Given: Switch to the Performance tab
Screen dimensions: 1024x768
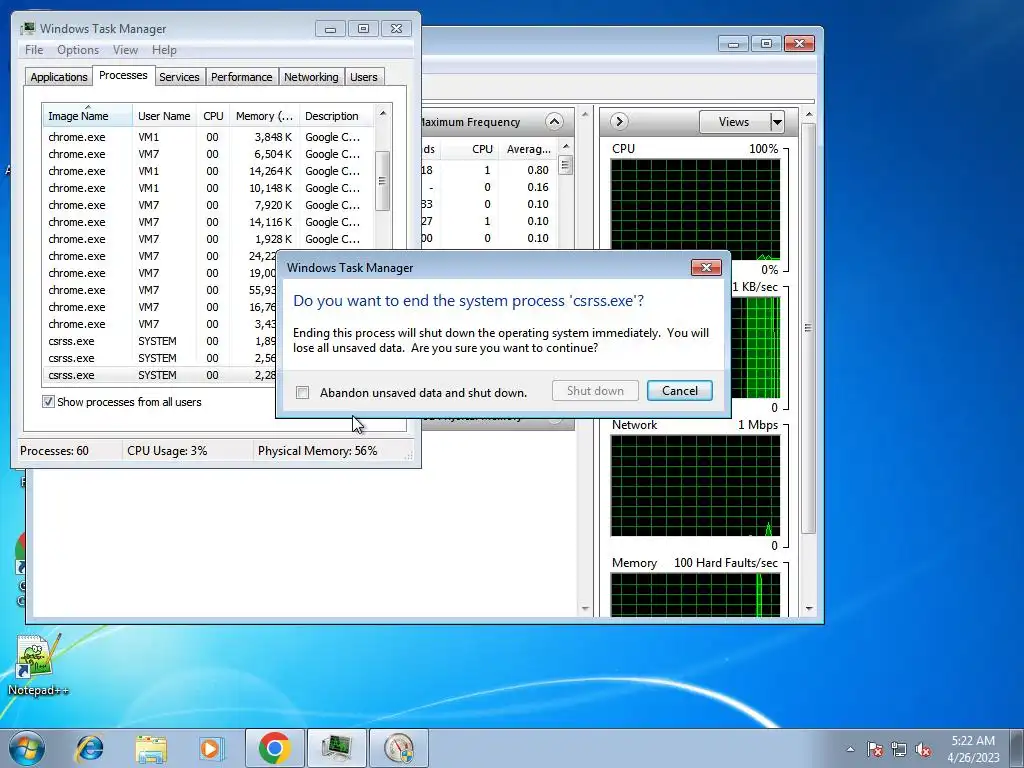Looking at the screenshot, I should click(241, 77).
